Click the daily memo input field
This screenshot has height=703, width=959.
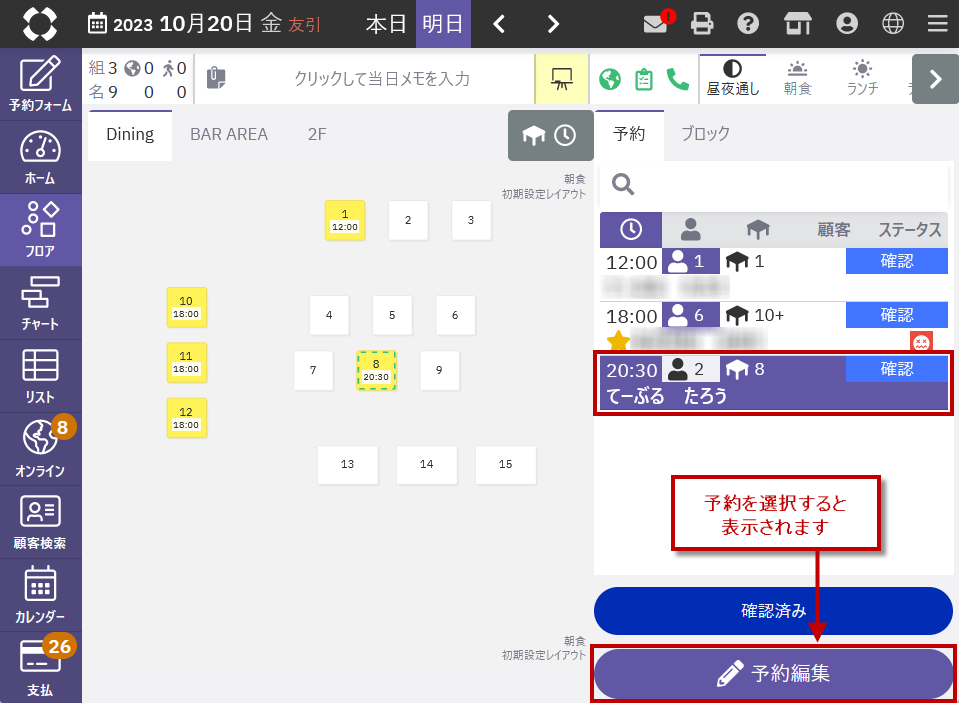380,79
